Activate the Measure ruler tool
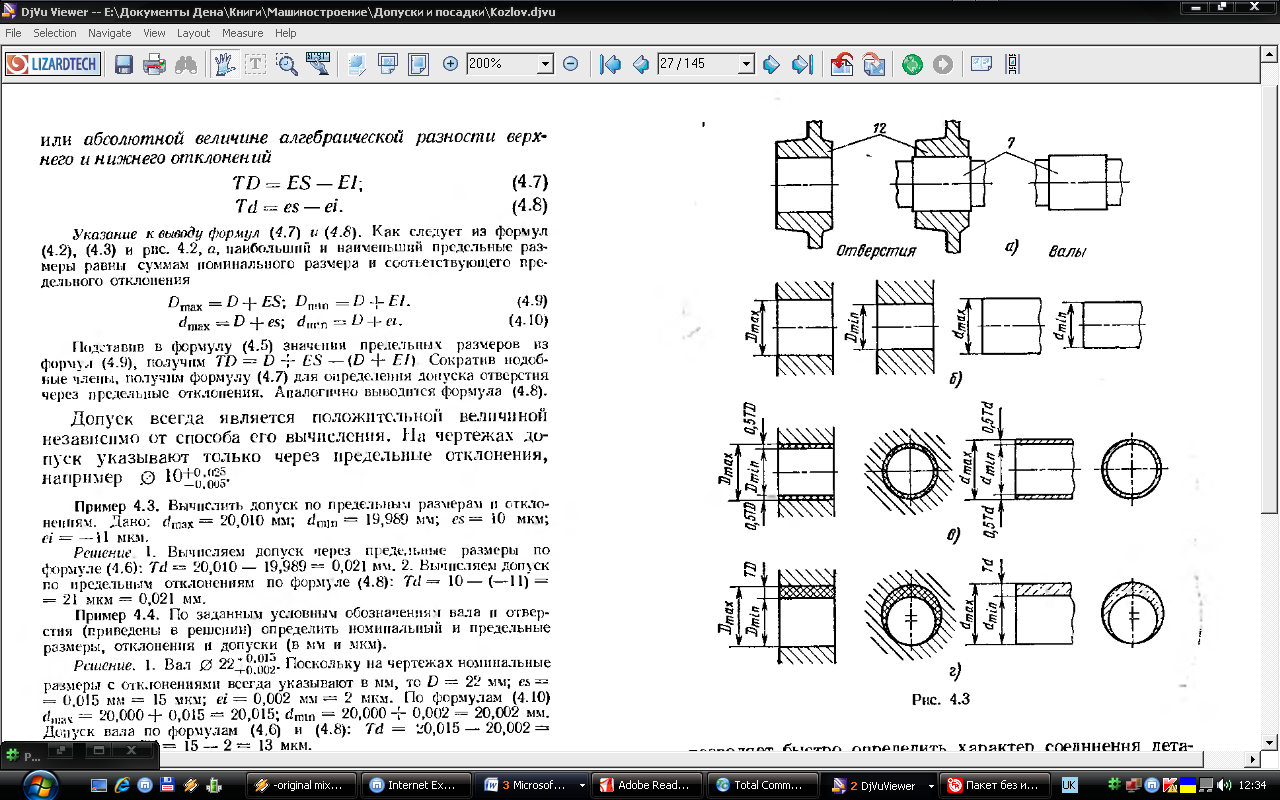The width and height of the screenshot is (1280, 800). coord(318,64)
